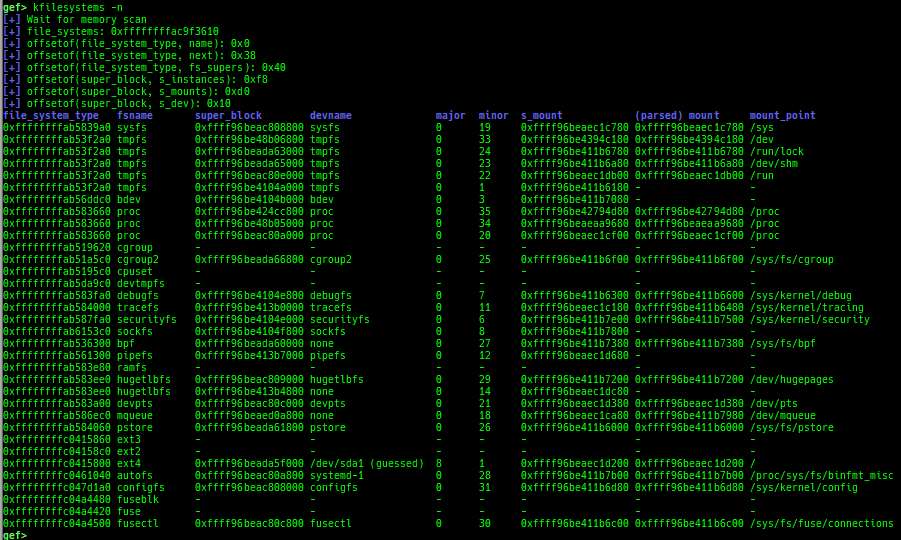Click the 'autofs' fsname
The width and height of the screenshot is (901, 540).
coord(135,476)
